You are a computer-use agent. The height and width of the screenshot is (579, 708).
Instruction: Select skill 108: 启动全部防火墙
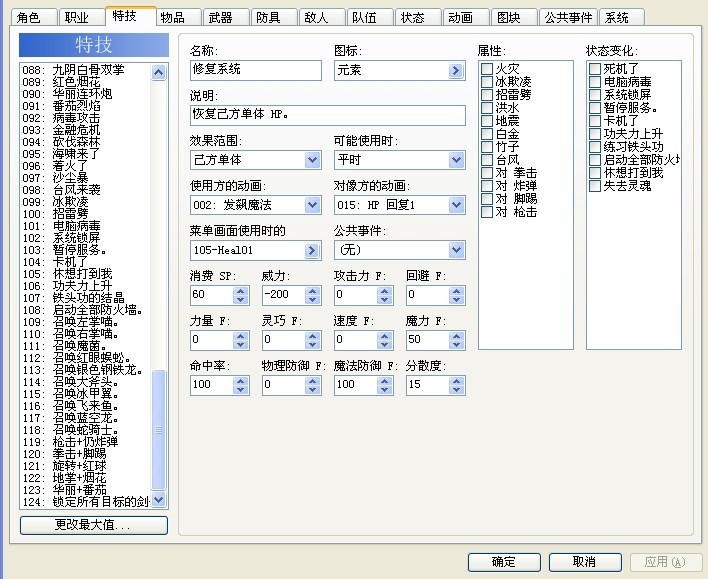(85, 310)
